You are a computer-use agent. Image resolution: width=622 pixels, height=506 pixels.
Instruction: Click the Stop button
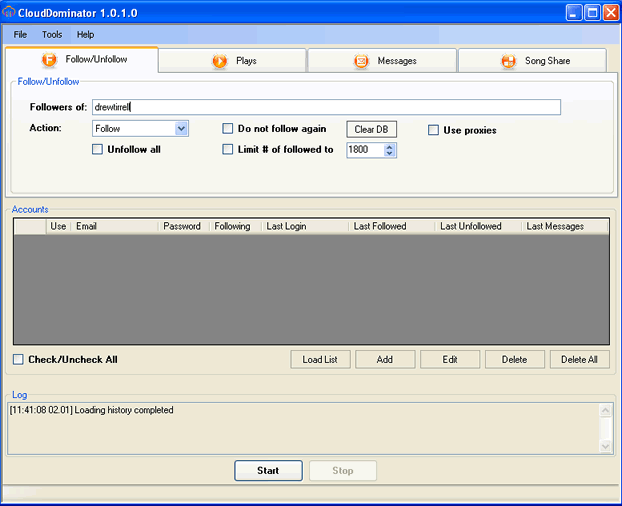point(343,471)
